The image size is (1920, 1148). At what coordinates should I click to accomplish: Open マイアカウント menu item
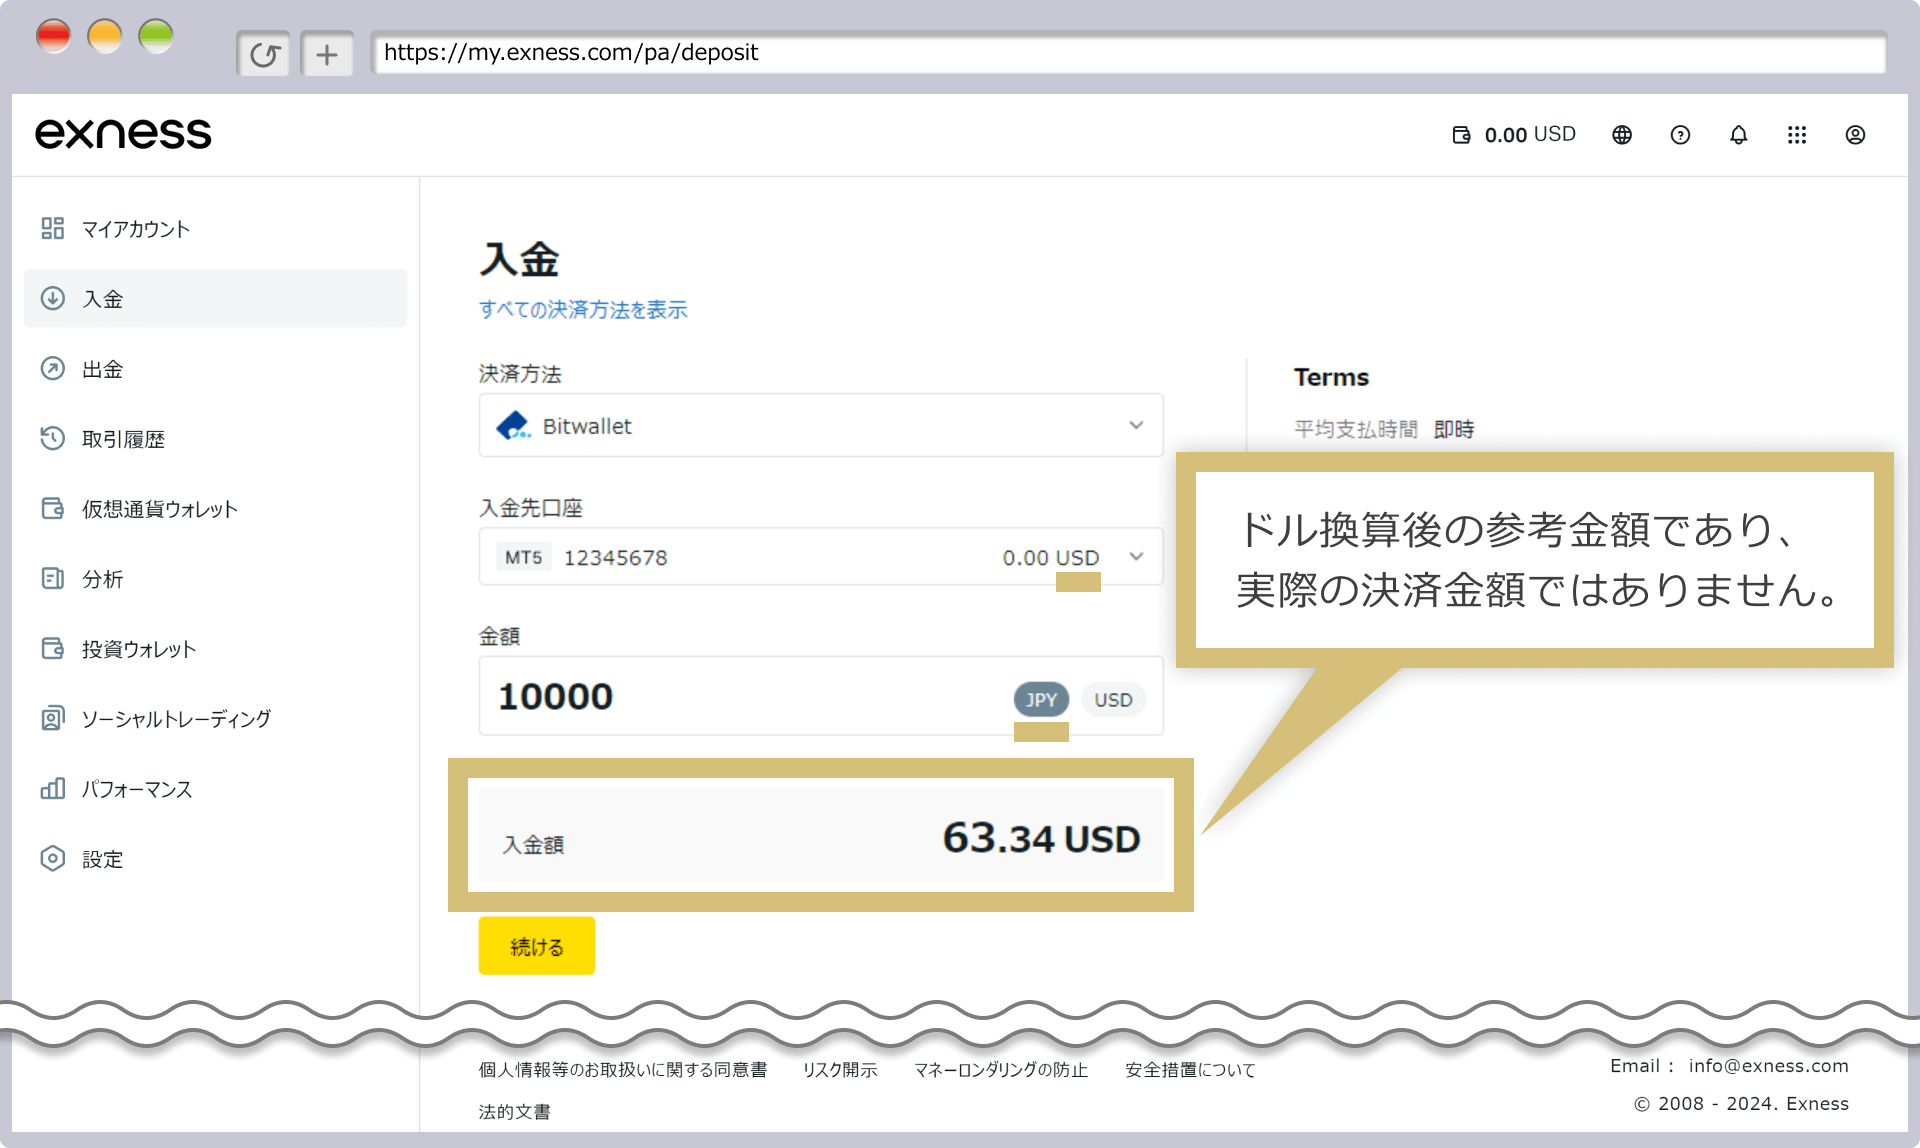point(215,229)
